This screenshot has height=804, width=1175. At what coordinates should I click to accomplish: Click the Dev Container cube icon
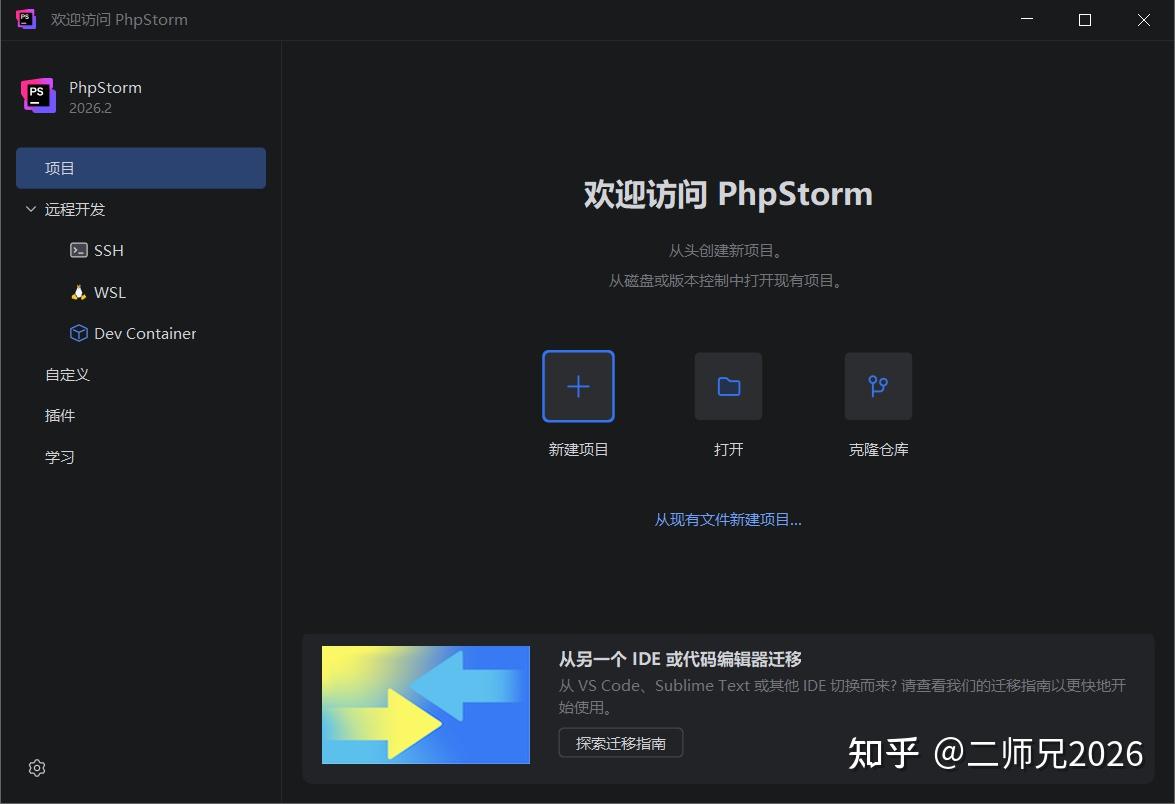(79, 333)
